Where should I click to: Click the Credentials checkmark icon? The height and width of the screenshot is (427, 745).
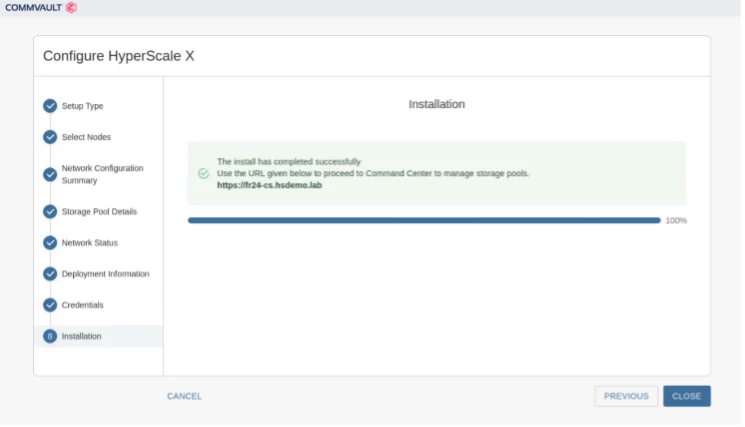(x=50, y=305)
